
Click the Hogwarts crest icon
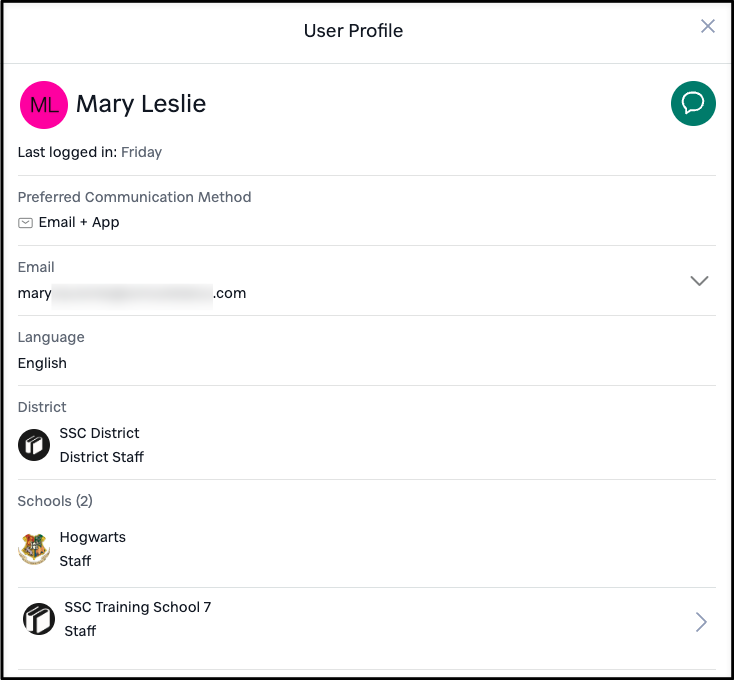[x=34, y=549]
